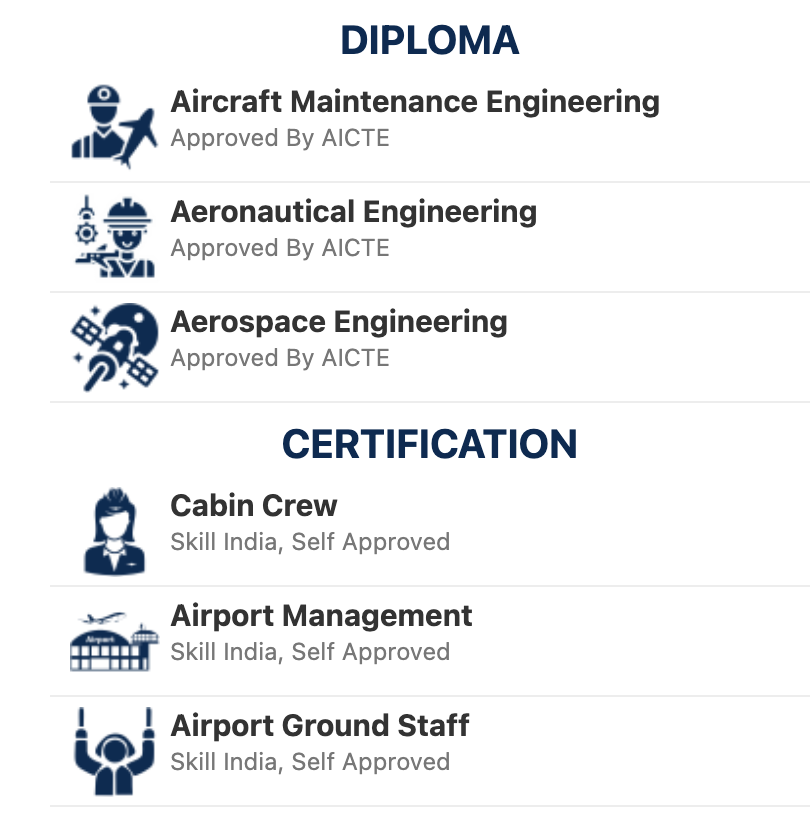The image size is (812, 828).
Task: Click the Aerospace Engineering satellite icon
Action: click(x=115, y=347)
